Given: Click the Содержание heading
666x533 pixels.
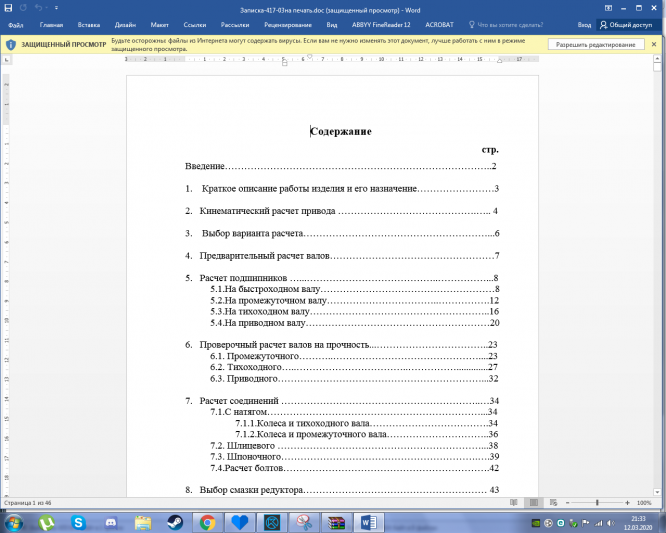Looking at the screenshot, I should click(341, 131).
